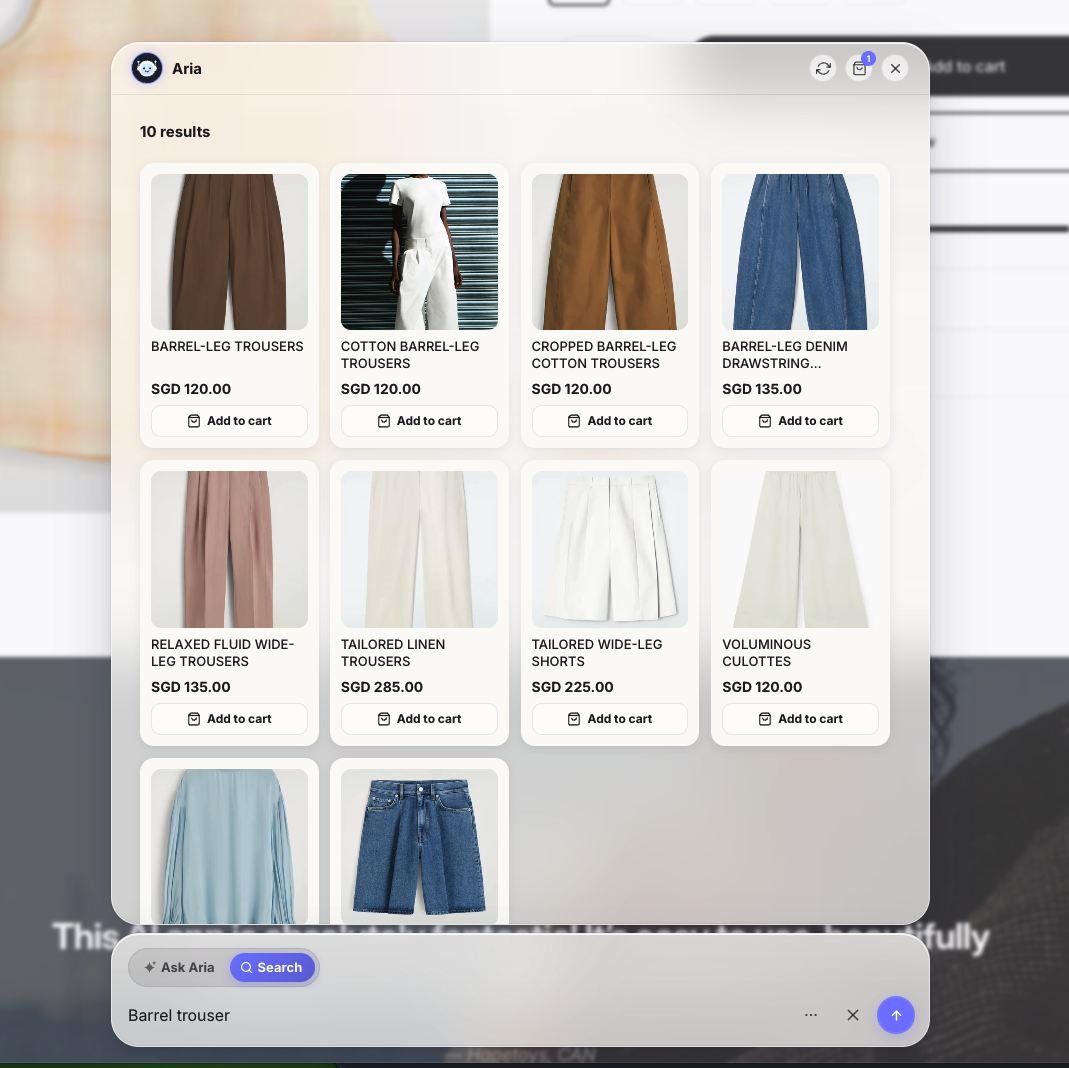Open the Tailored Linen Trousers image
Image resolution: width=1069 pixels, height=1068 pixels.
[419, 549]
